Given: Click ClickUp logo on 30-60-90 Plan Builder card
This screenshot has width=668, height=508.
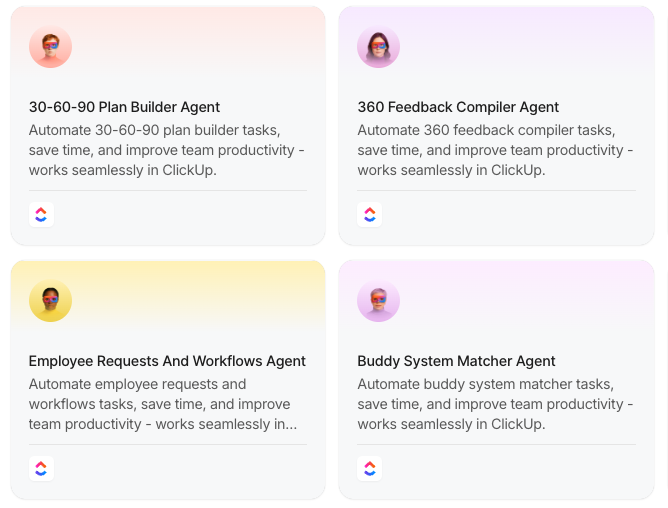Looking at the screenshot, I should tap(41, 214).
